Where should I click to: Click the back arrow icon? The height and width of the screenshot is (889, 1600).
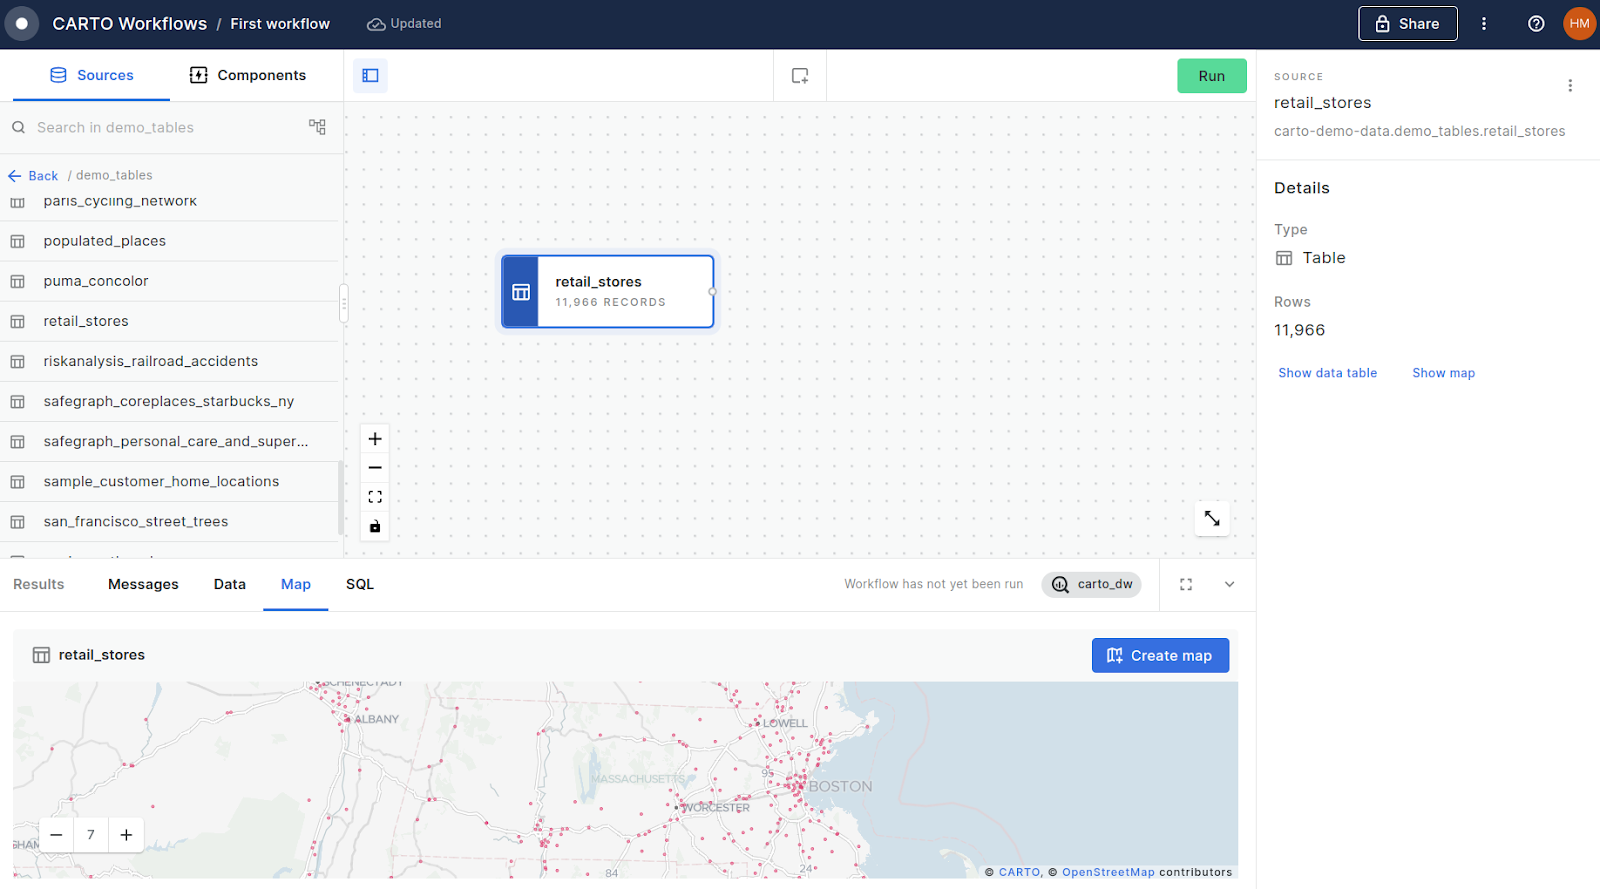(x=15, y=176)
